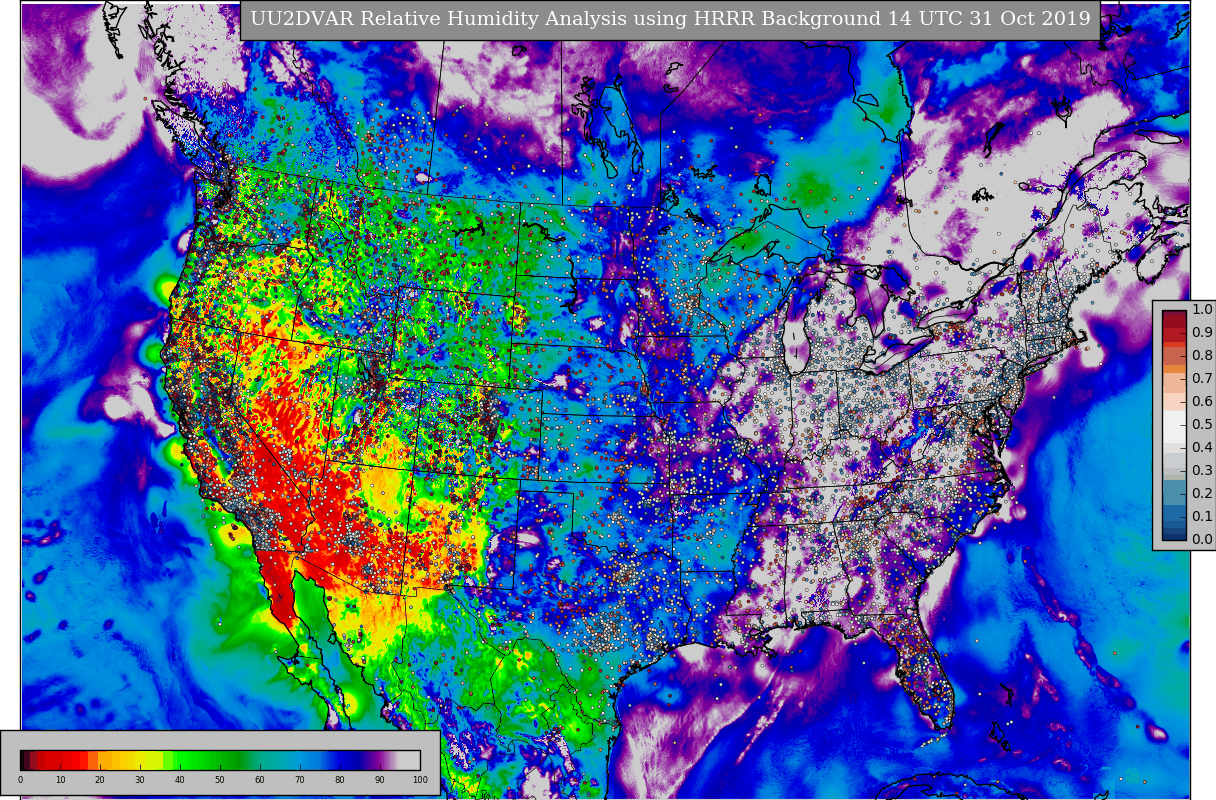Select the 0.2 label on the right colorbar
This screenshot has height=800, width=1216.
coord(1202,494)
